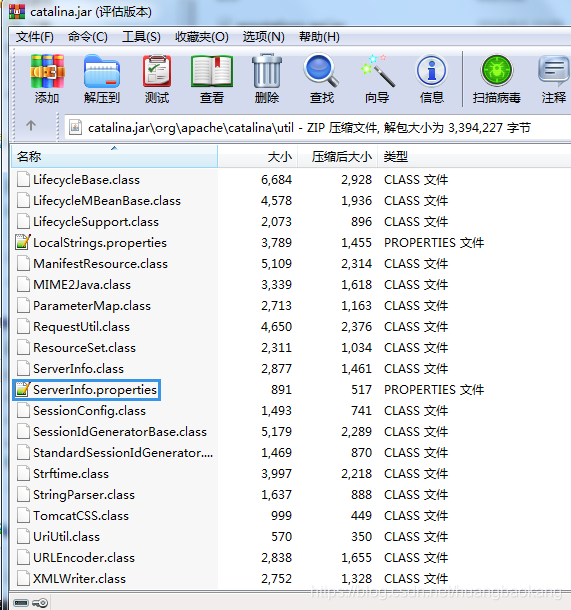Open the View (查看) book icon
The height and width of the screenshot is (610, 571).
212,71
